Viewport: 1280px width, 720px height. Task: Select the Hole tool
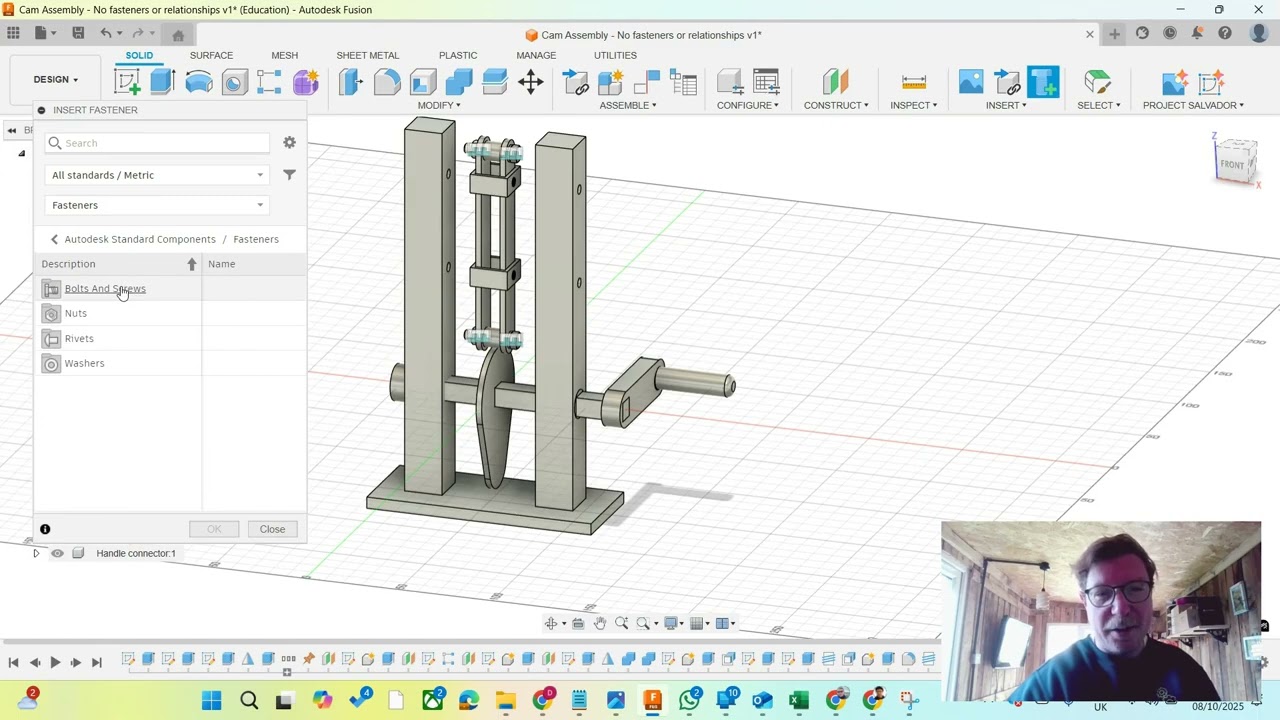click(234, 82)
